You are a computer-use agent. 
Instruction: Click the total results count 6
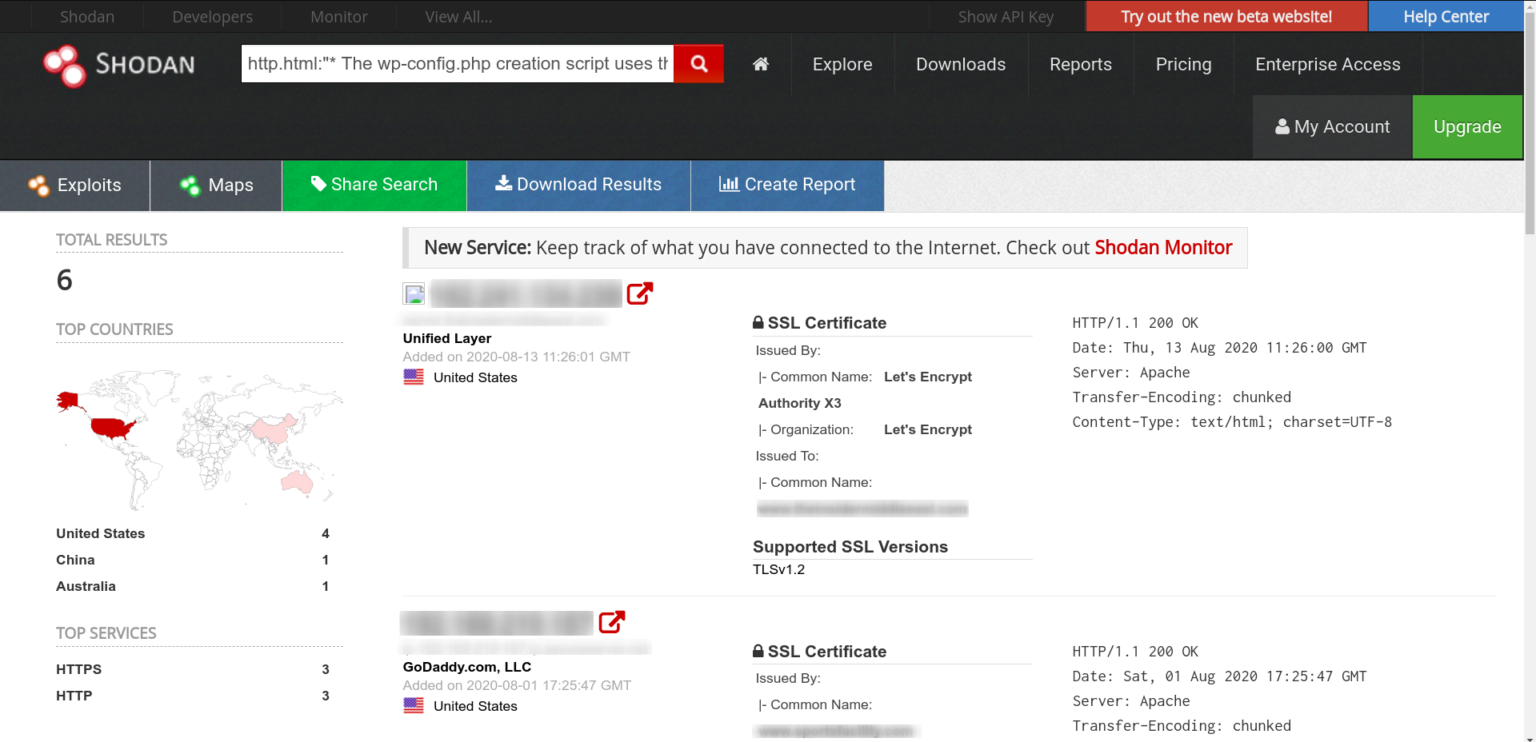(65, 280)
